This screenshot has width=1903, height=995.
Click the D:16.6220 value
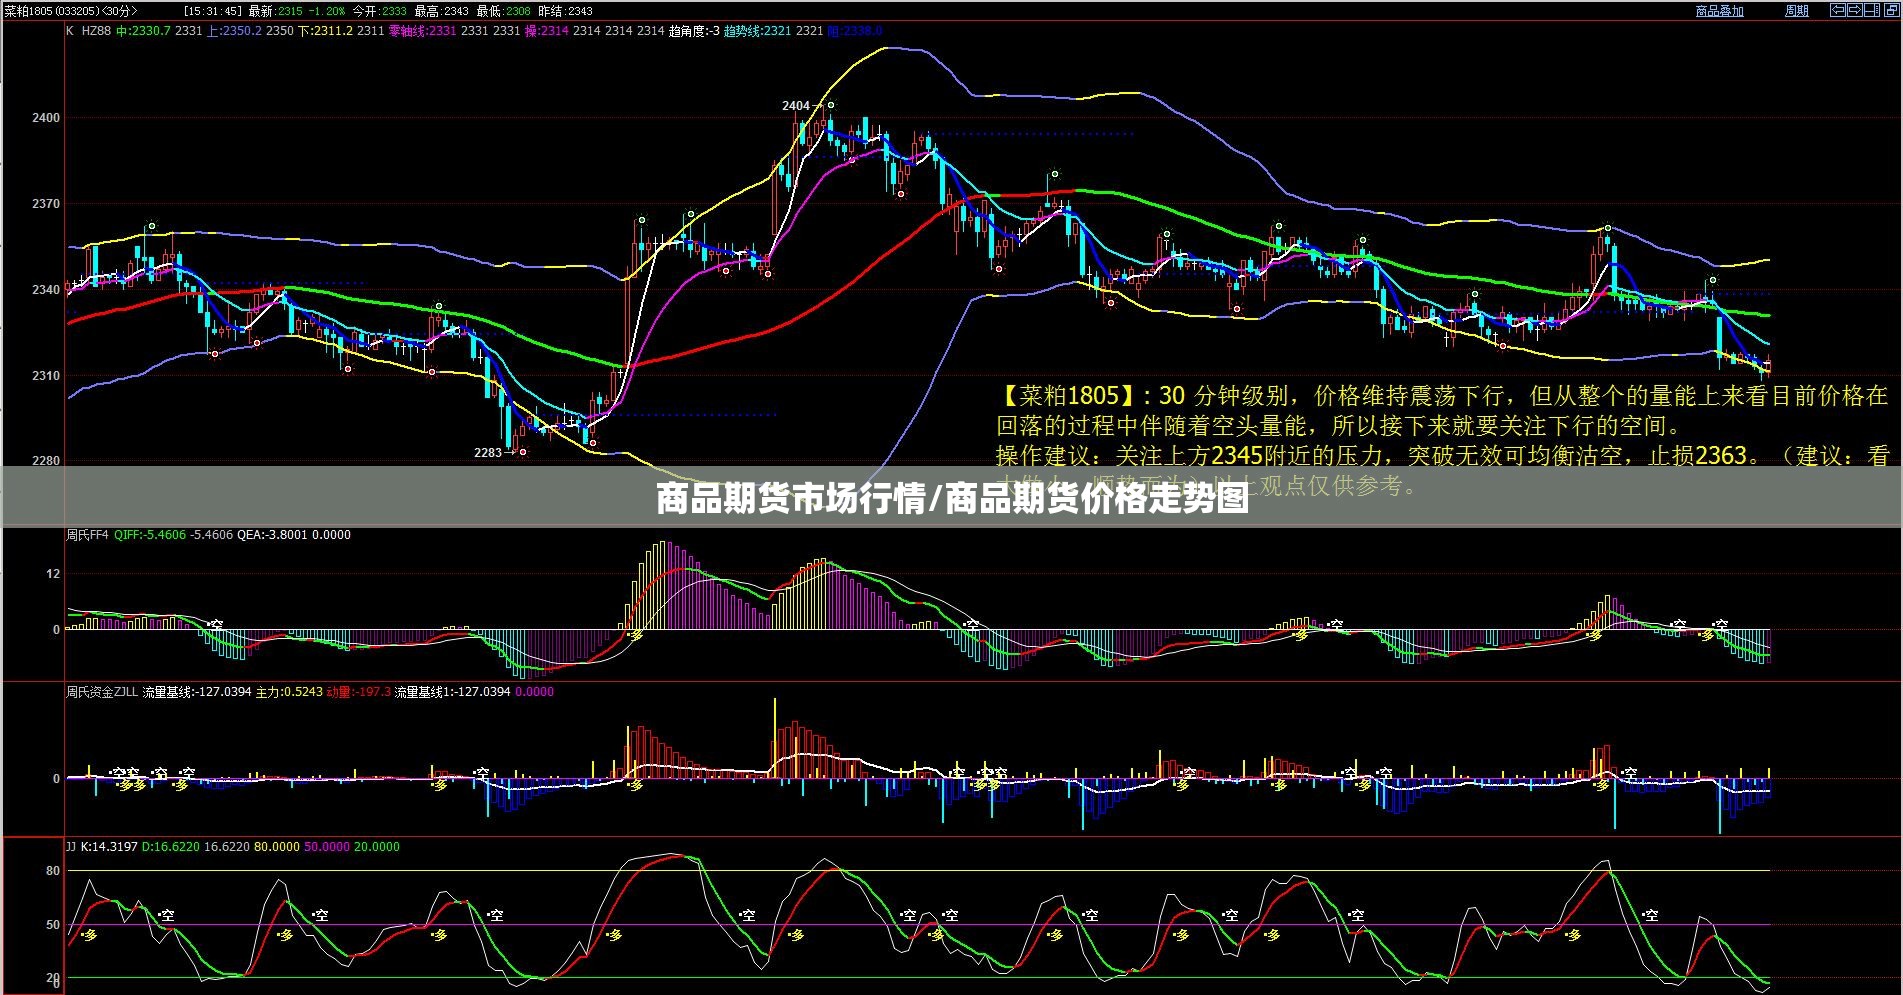click(171, 847)
